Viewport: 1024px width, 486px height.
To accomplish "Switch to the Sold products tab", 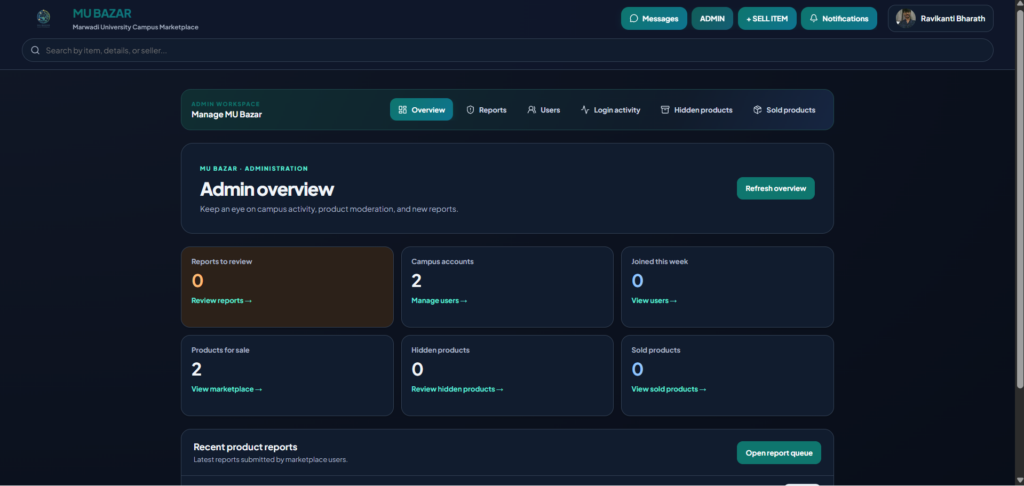I will tap(784, 110).
